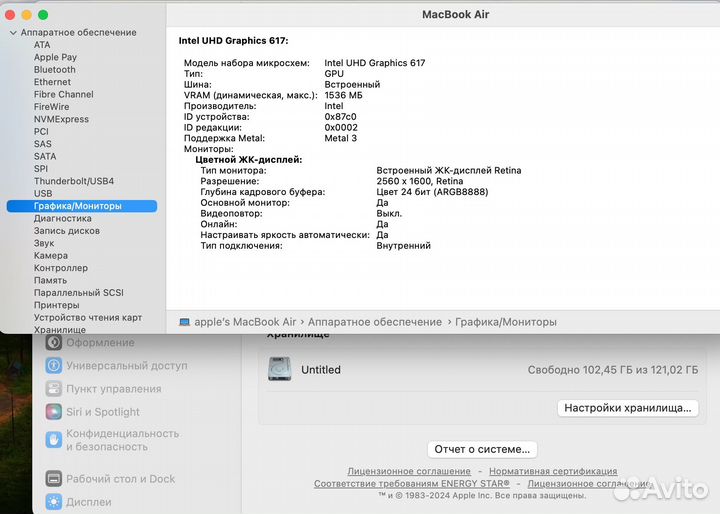
Task: Click the revision ID value 0x0002
Action: 341,128
